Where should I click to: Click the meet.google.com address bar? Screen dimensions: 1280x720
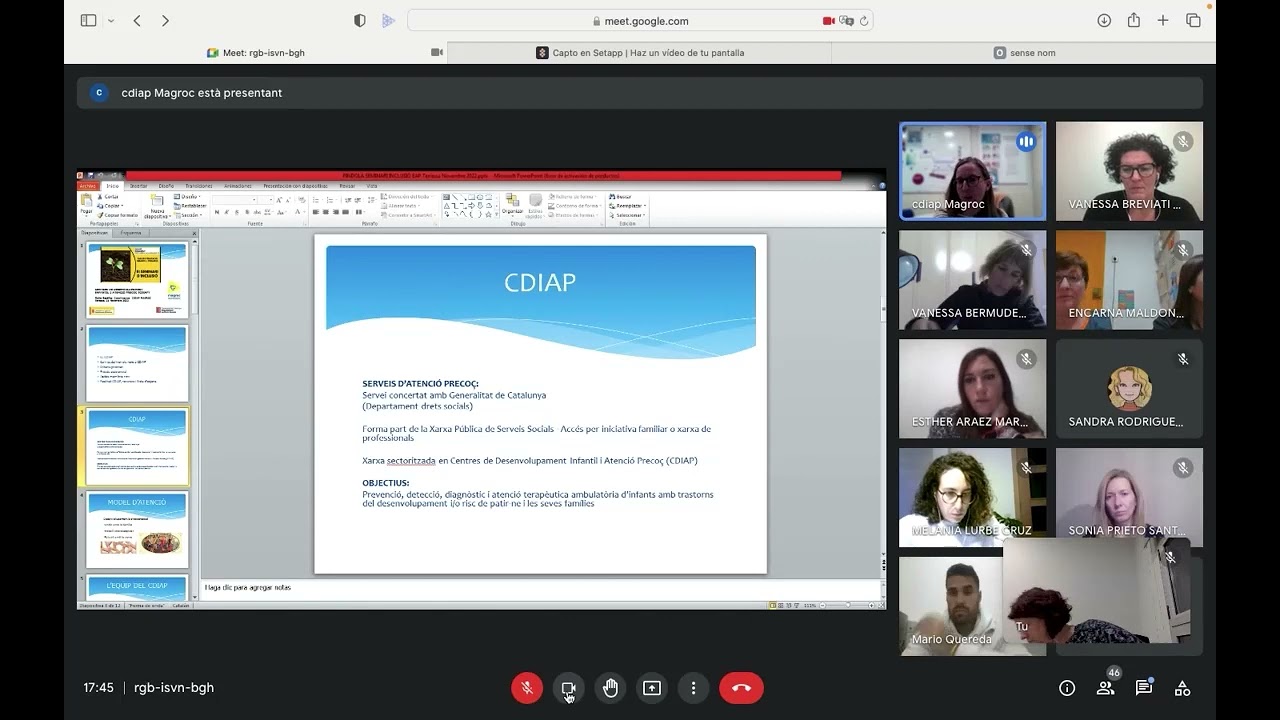point(640,20)
